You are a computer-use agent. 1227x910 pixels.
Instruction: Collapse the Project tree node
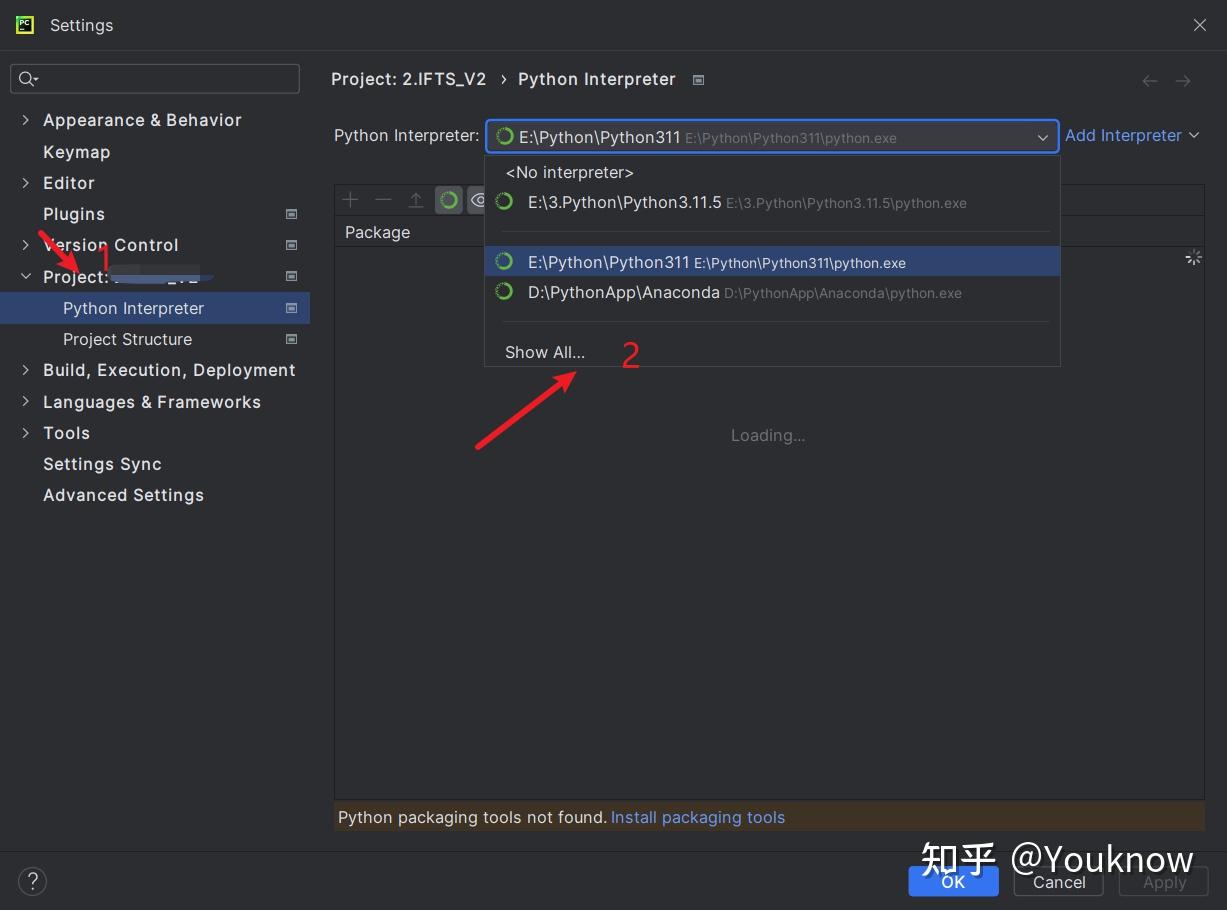pyautogui.click(x=26, y=277)
